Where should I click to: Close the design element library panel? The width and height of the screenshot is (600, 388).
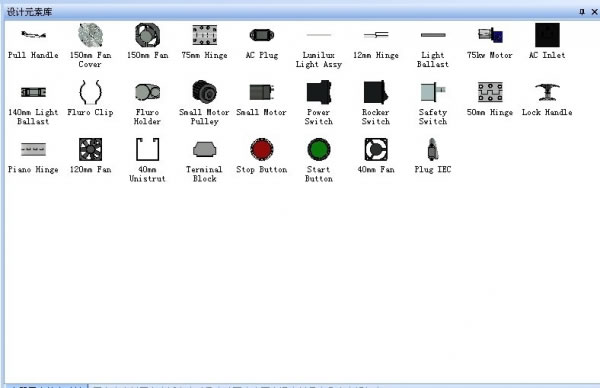click(595, 12)
